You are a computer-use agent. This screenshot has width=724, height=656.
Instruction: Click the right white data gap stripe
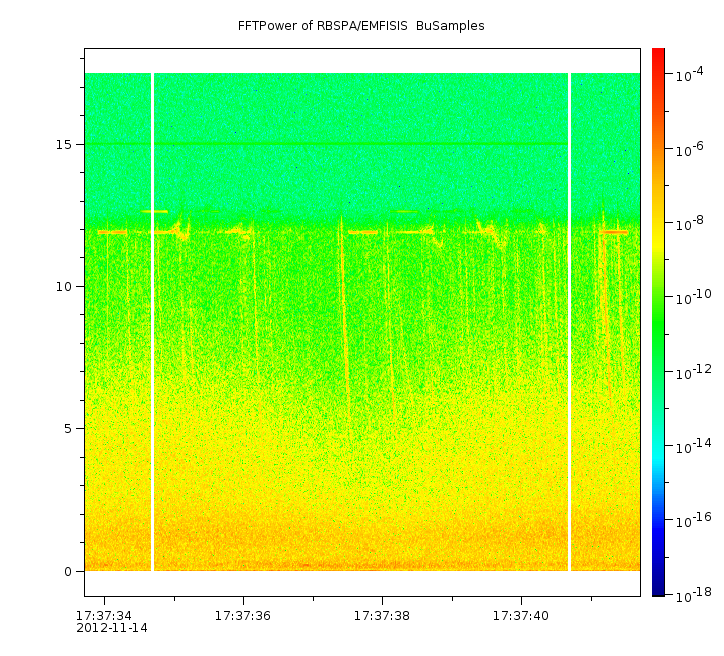569,320
